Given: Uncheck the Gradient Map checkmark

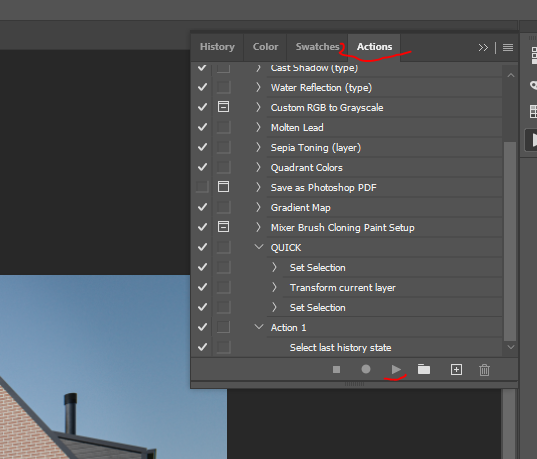Looking at the screenshot, I should pos(202,207).
